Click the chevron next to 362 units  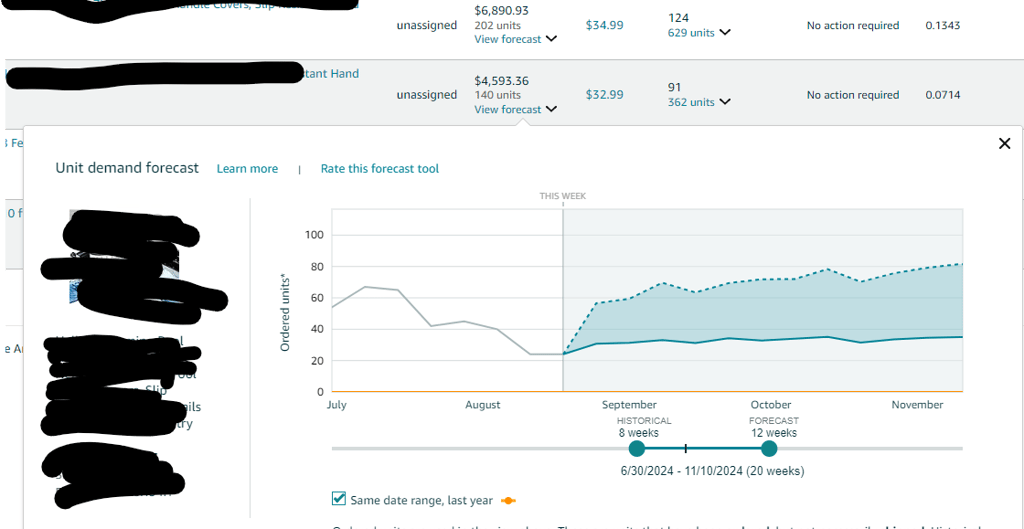click(x=725, y=102)
